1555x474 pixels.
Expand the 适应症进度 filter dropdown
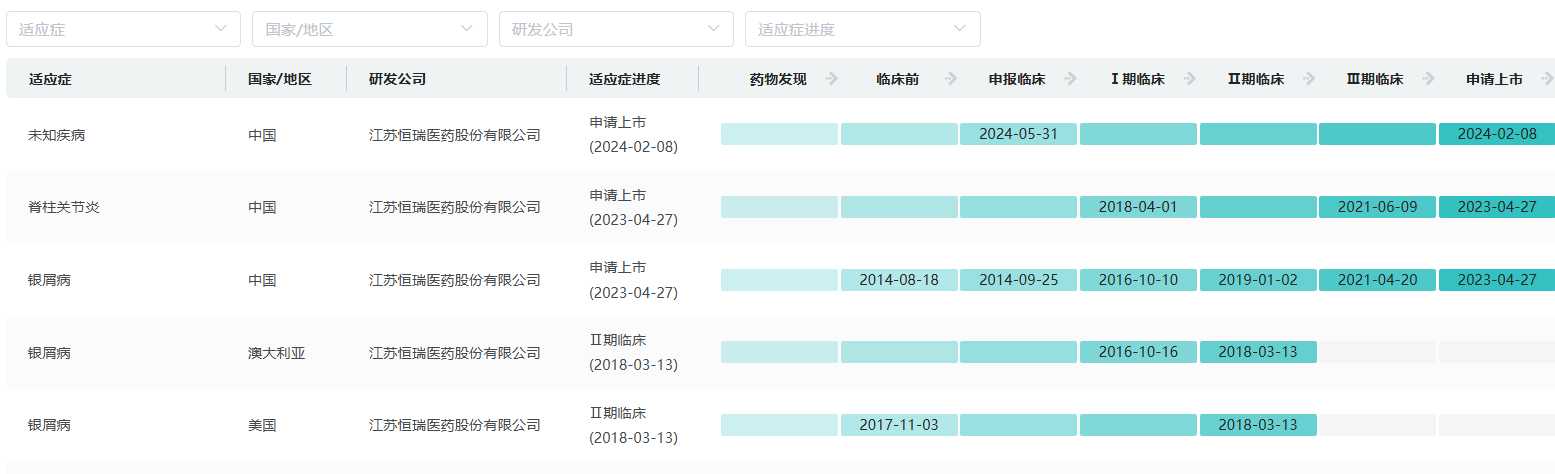click(862, 29)
